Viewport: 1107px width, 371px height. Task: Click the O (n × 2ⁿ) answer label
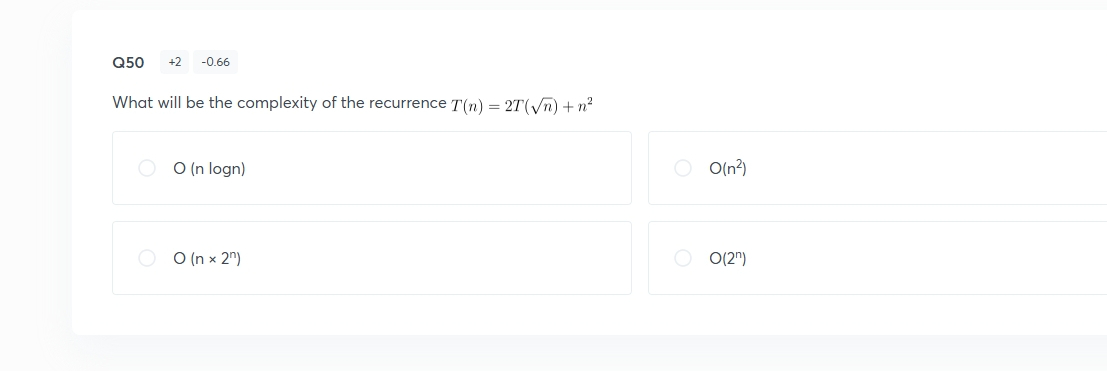(x=207, y=259)
